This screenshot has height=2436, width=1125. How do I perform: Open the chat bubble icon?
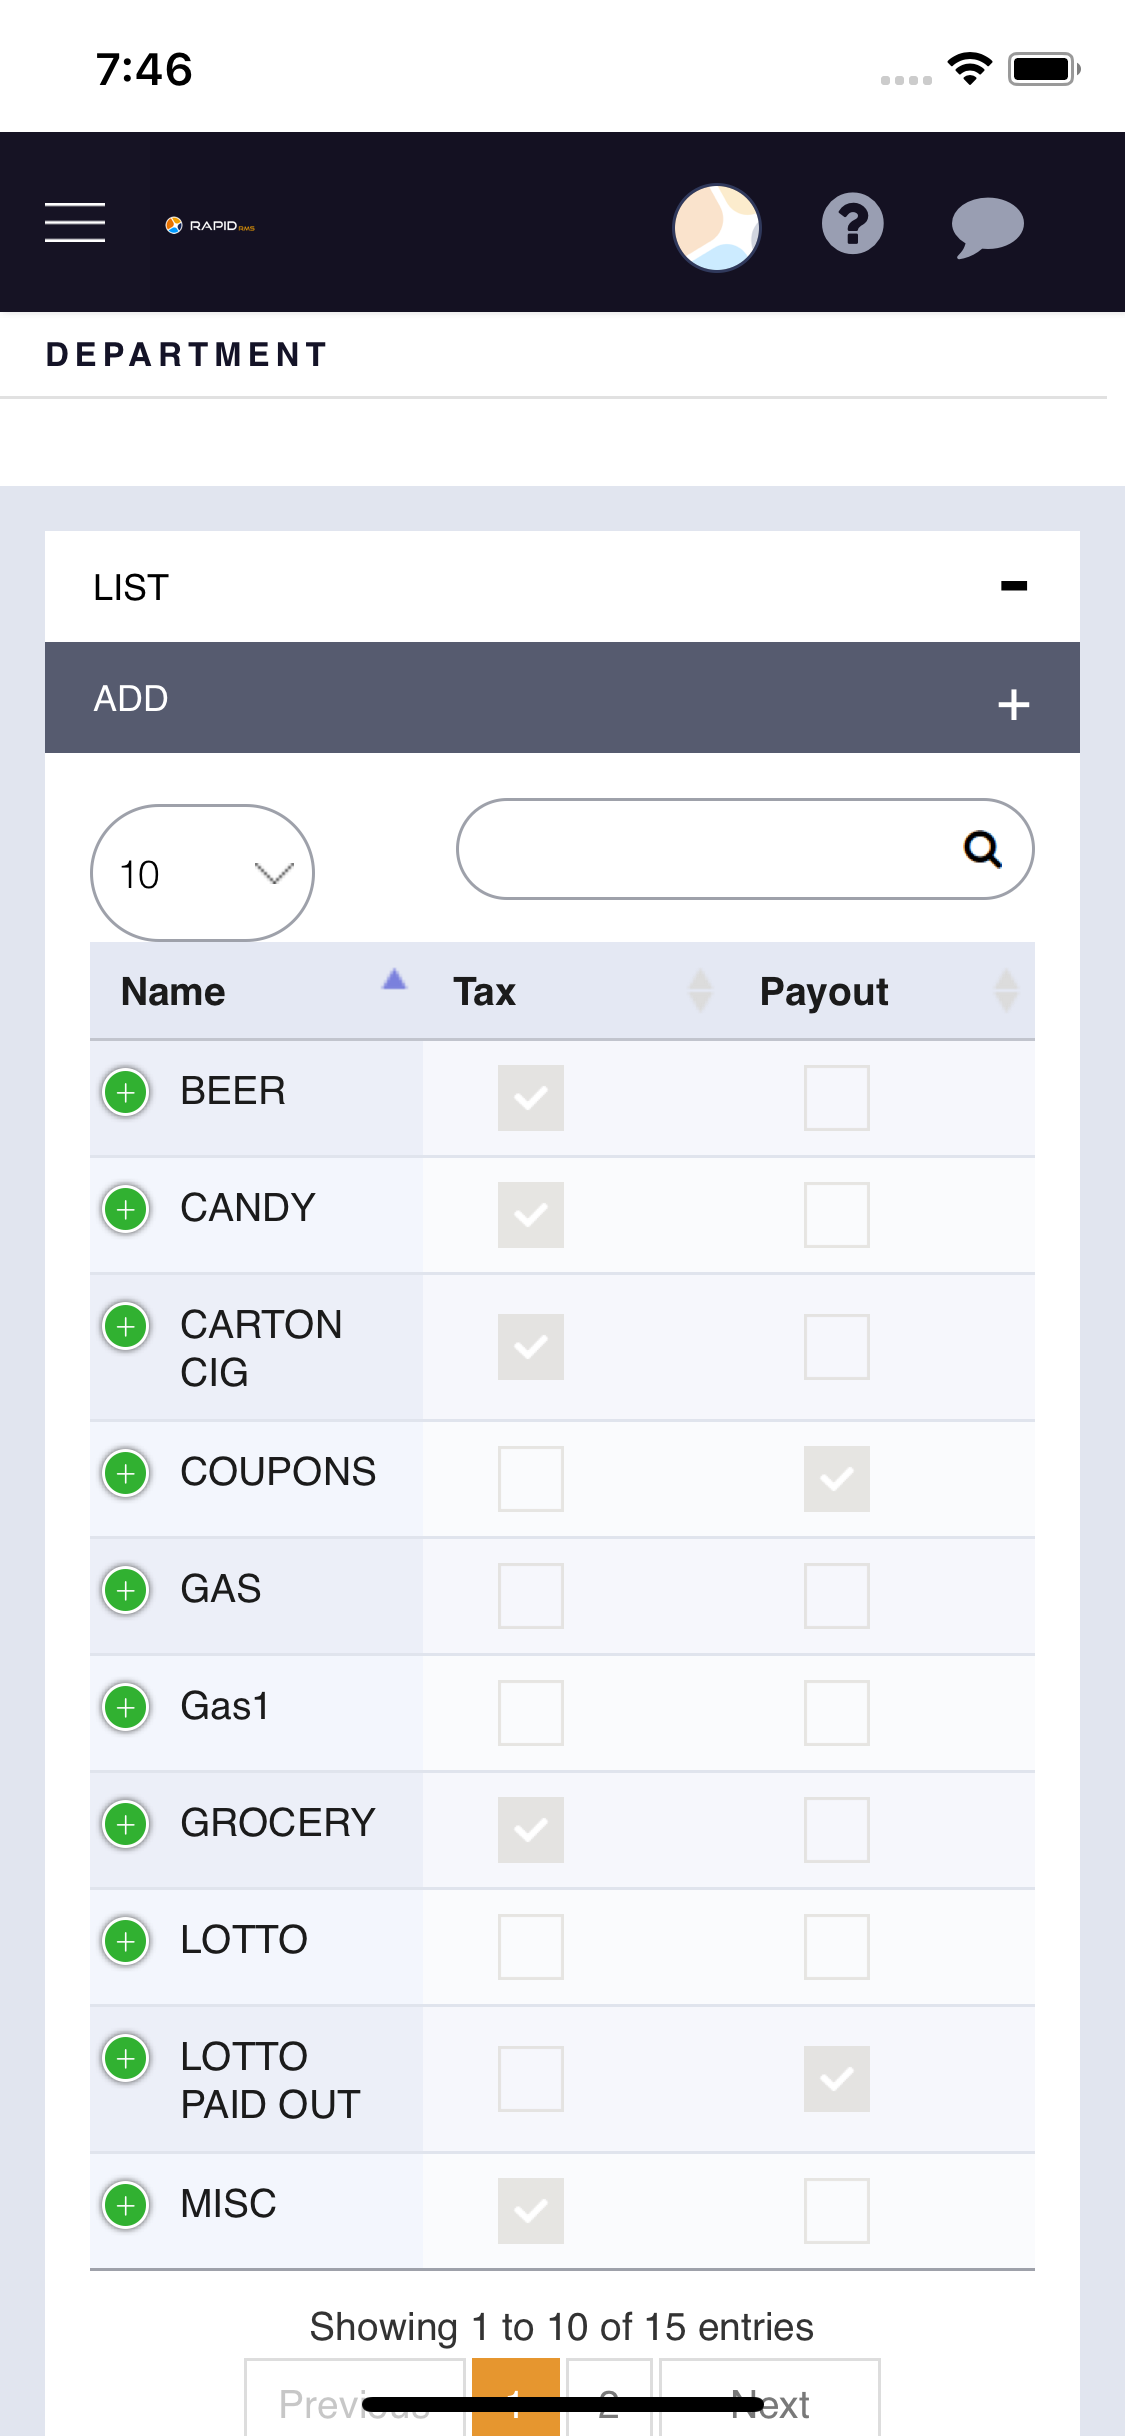pos(987,227)
